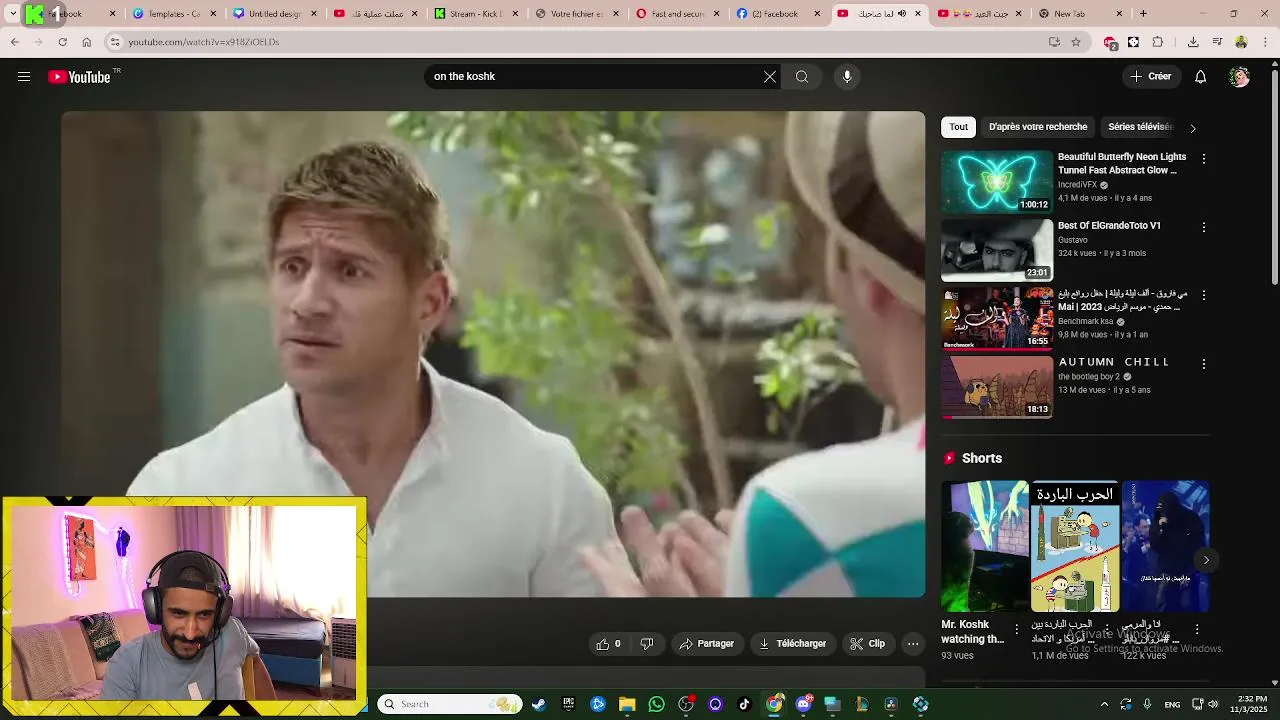This screenshot has height=720, width=1280.
Task: Open AUTUMN CHILL video title
Action: 1113,362
